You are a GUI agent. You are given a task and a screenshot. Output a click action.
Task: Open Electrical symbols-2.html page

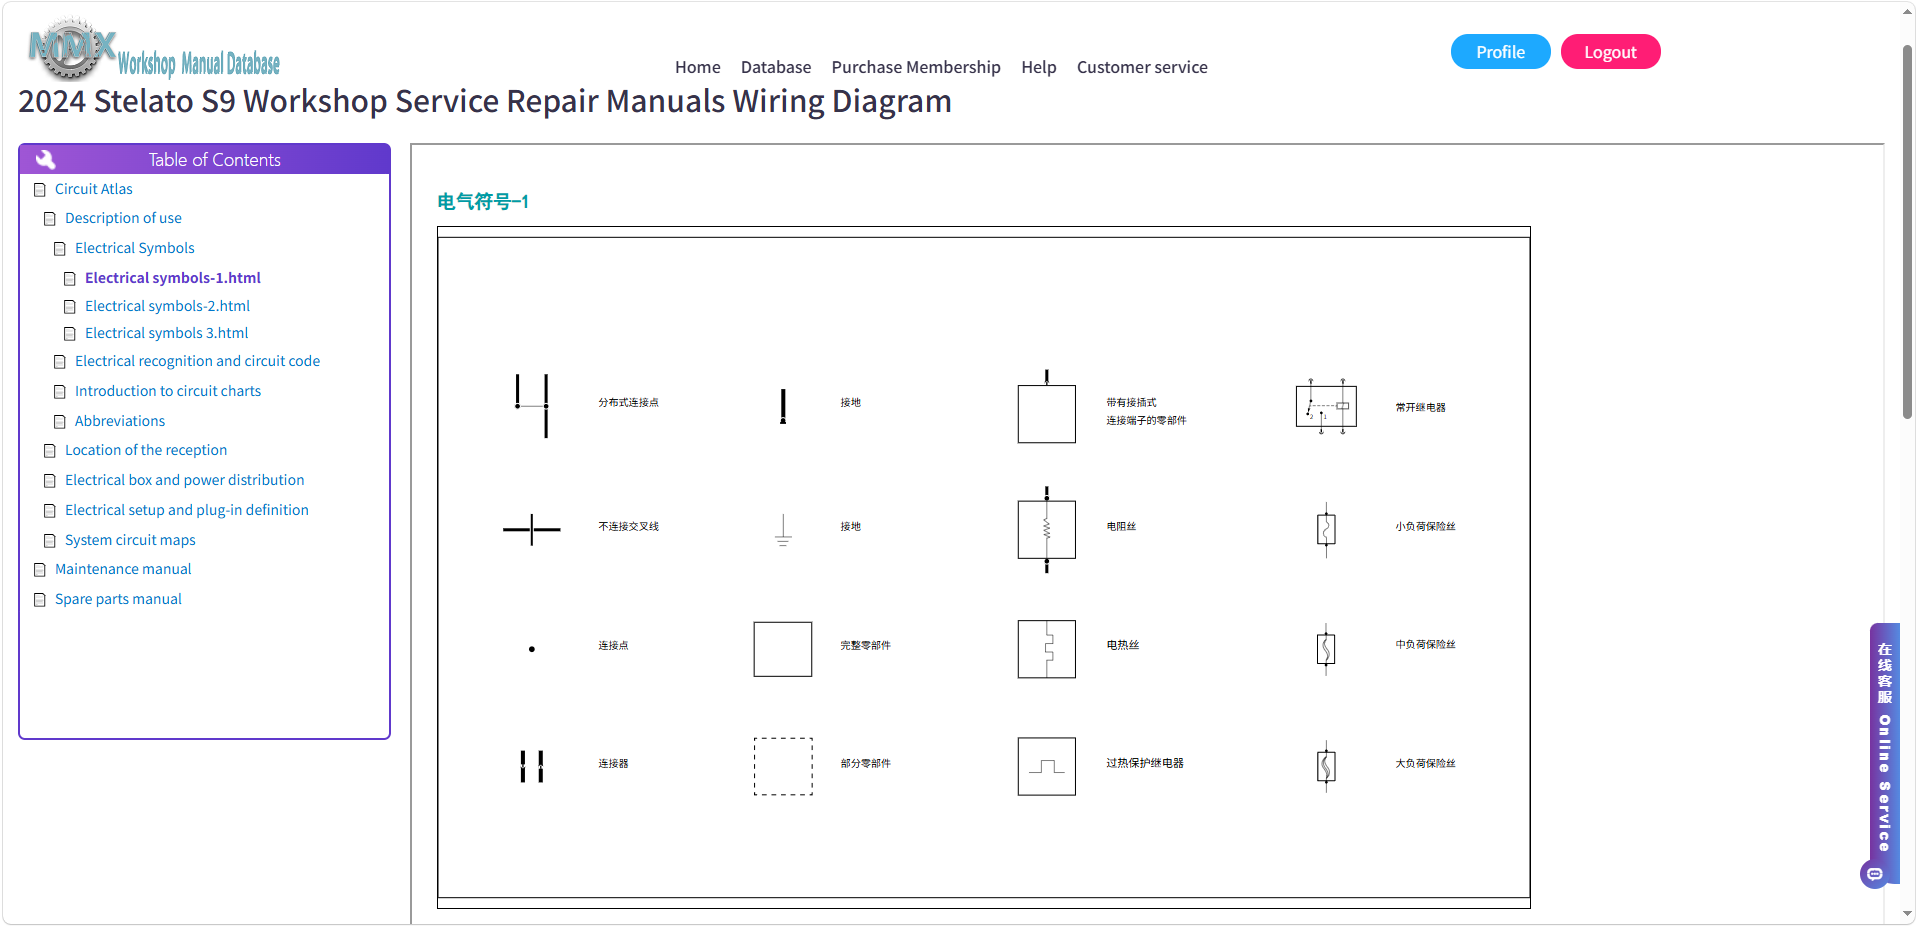pyautogui.click(x=167, y=306)
